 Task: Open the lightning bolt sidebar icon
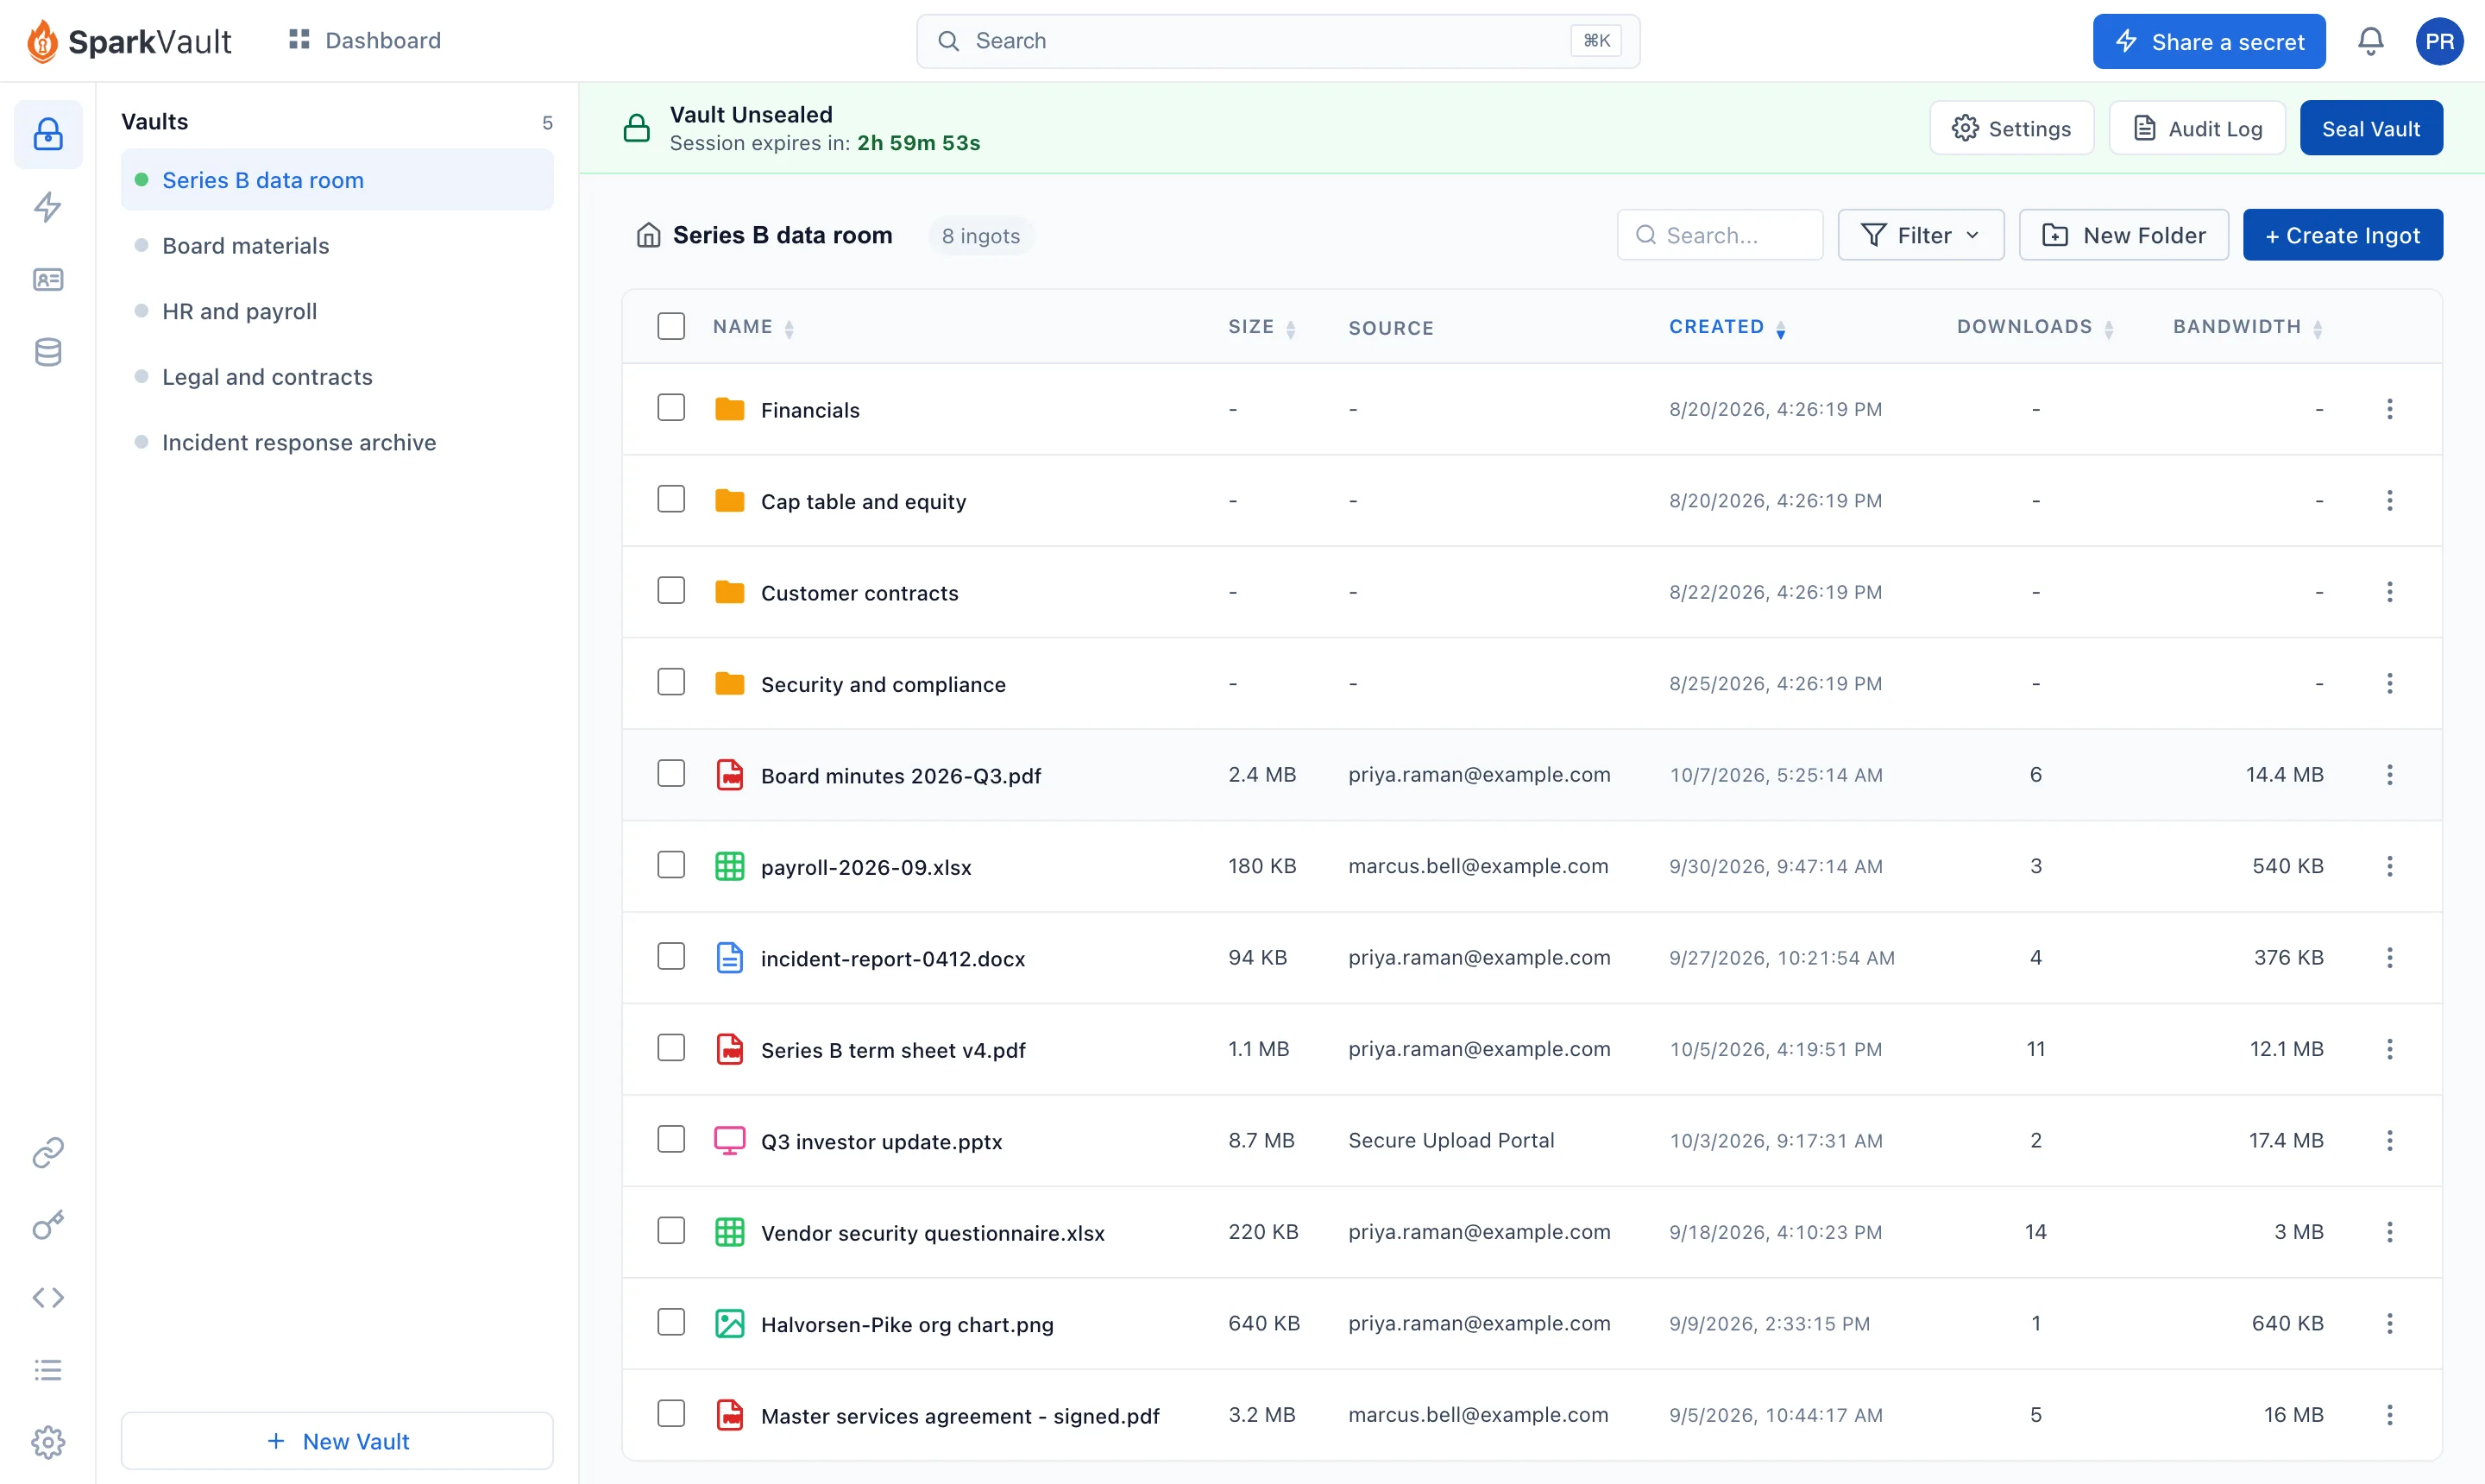click(48, 207)
